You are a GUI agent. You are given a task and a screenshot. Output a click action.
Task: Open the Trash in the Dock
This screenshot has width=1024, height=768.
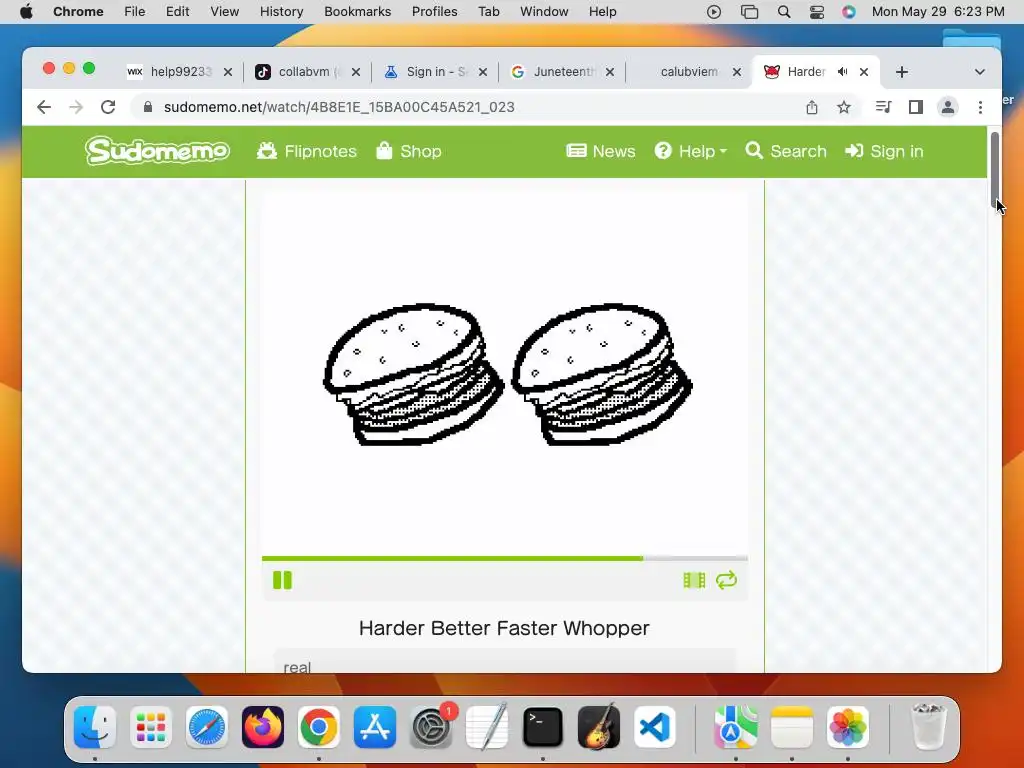click(x=928, y=727)
